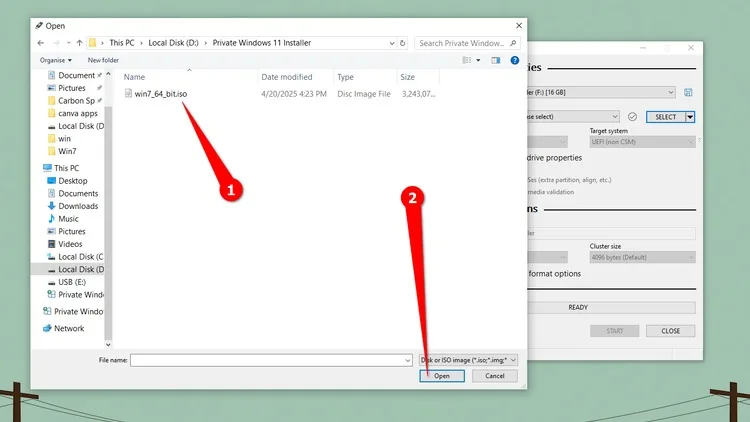Sort files by Name column

click(134, 77)
